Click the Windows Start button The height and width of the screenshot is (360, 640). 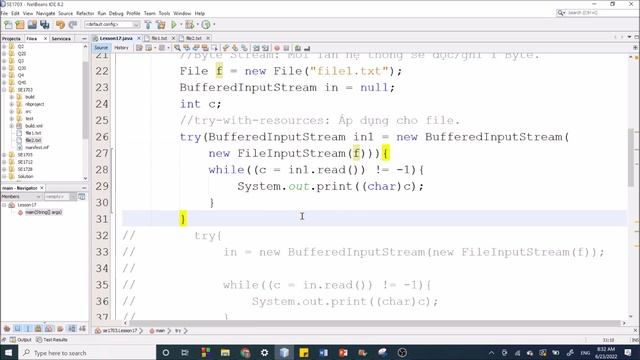pyautogui.click(x=9, y=353)
